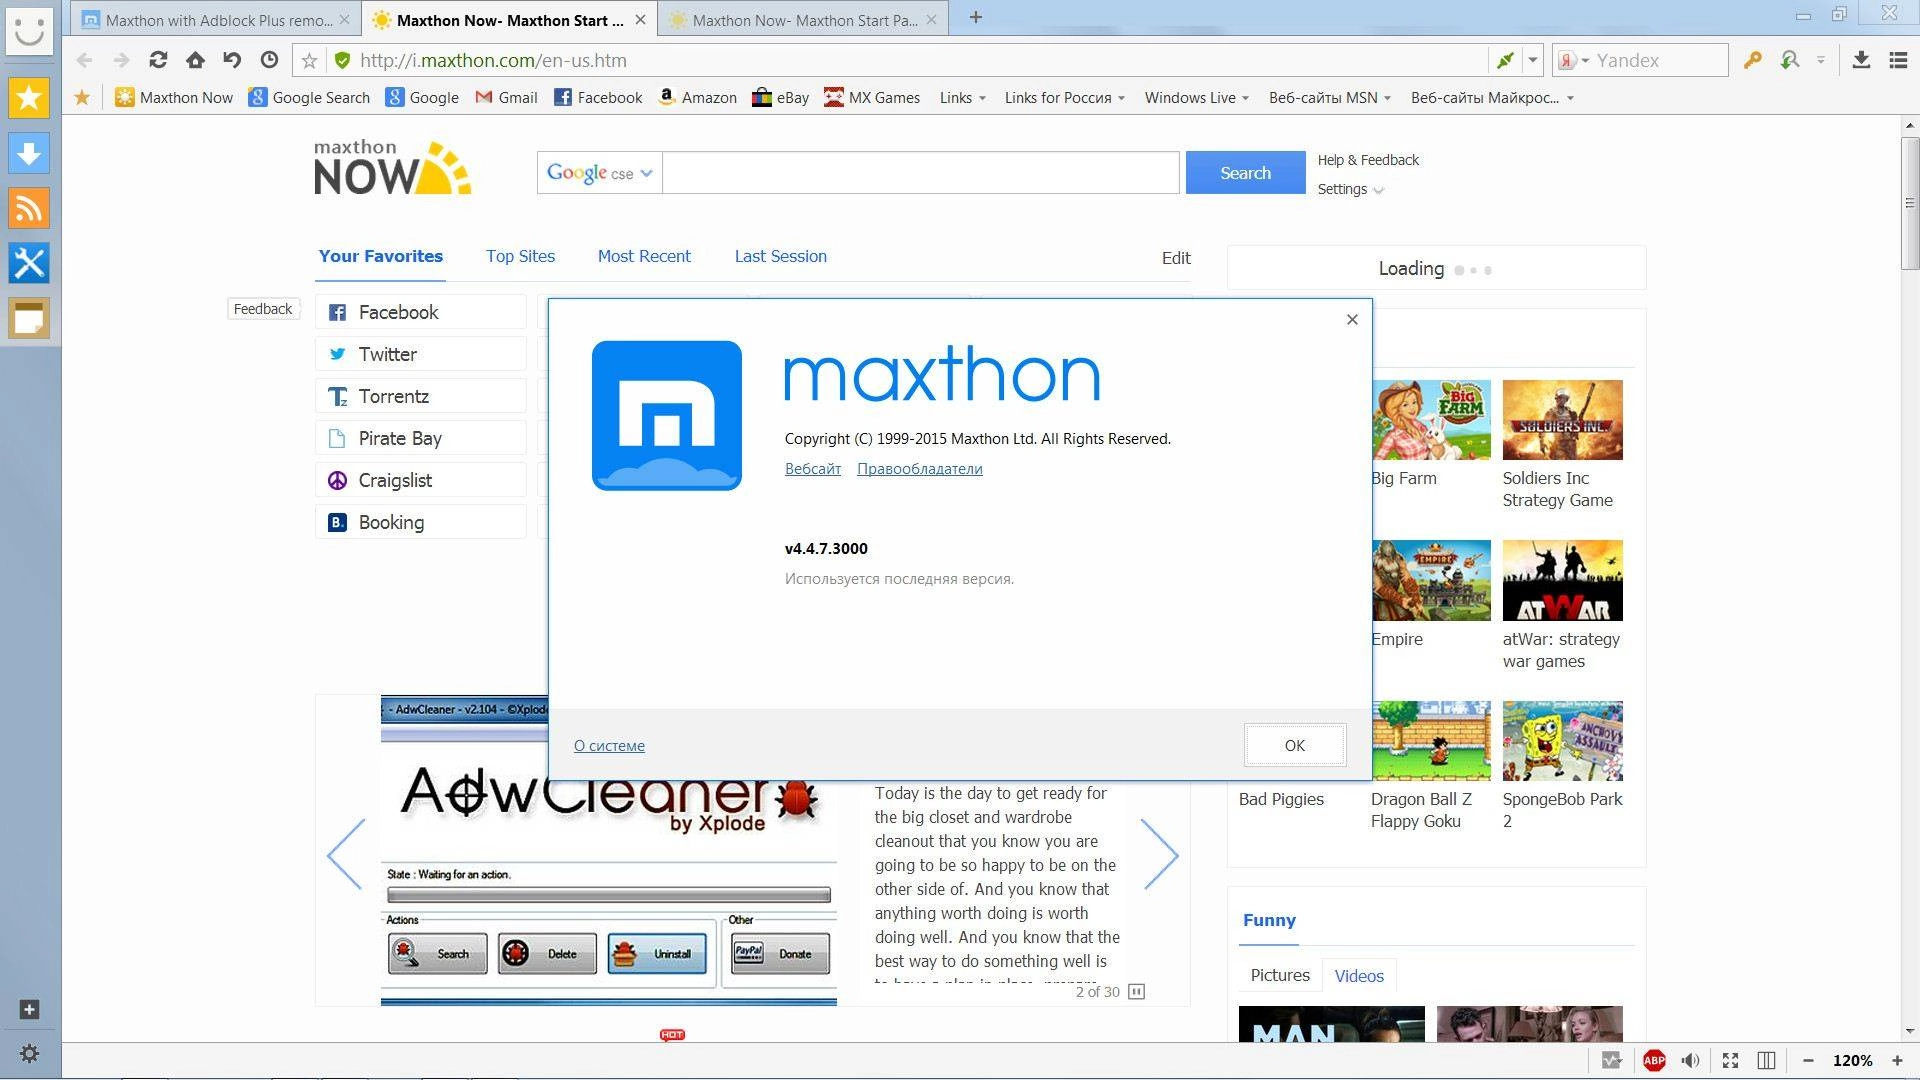
Task: Open the RSS feed reader sidebar icon
Action: coord(29,208)
